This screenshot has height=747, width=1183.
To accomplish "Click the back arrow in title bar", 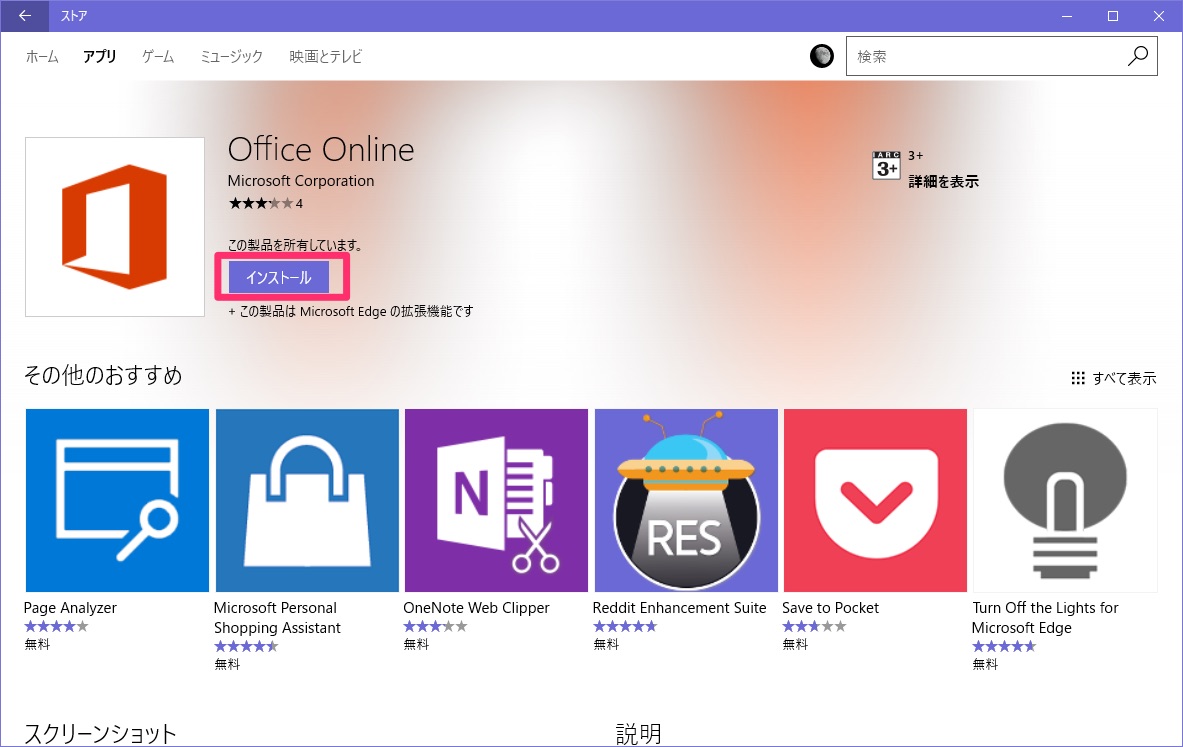I will click(25, 16).
